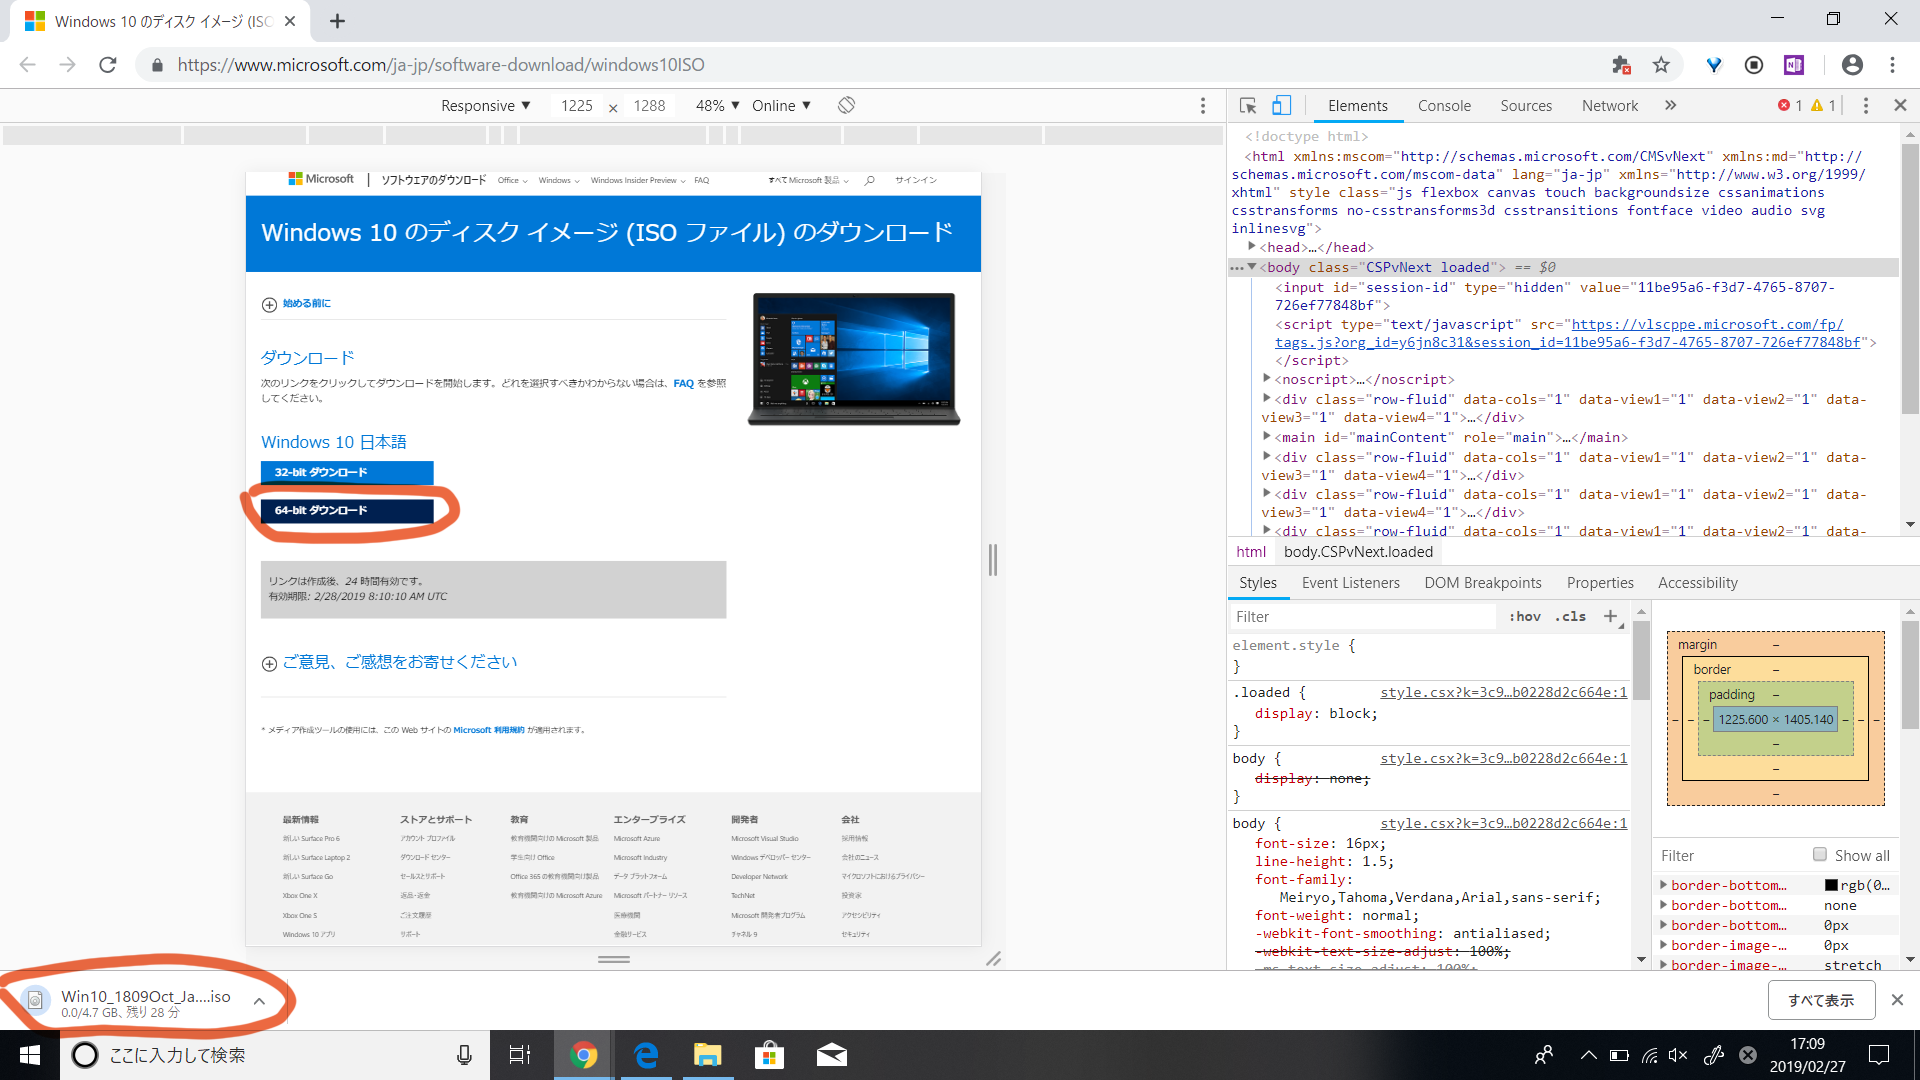Click the 64-bit ダウンロード button
Screen dimensions: 1920x1080
tap(346, 511)
